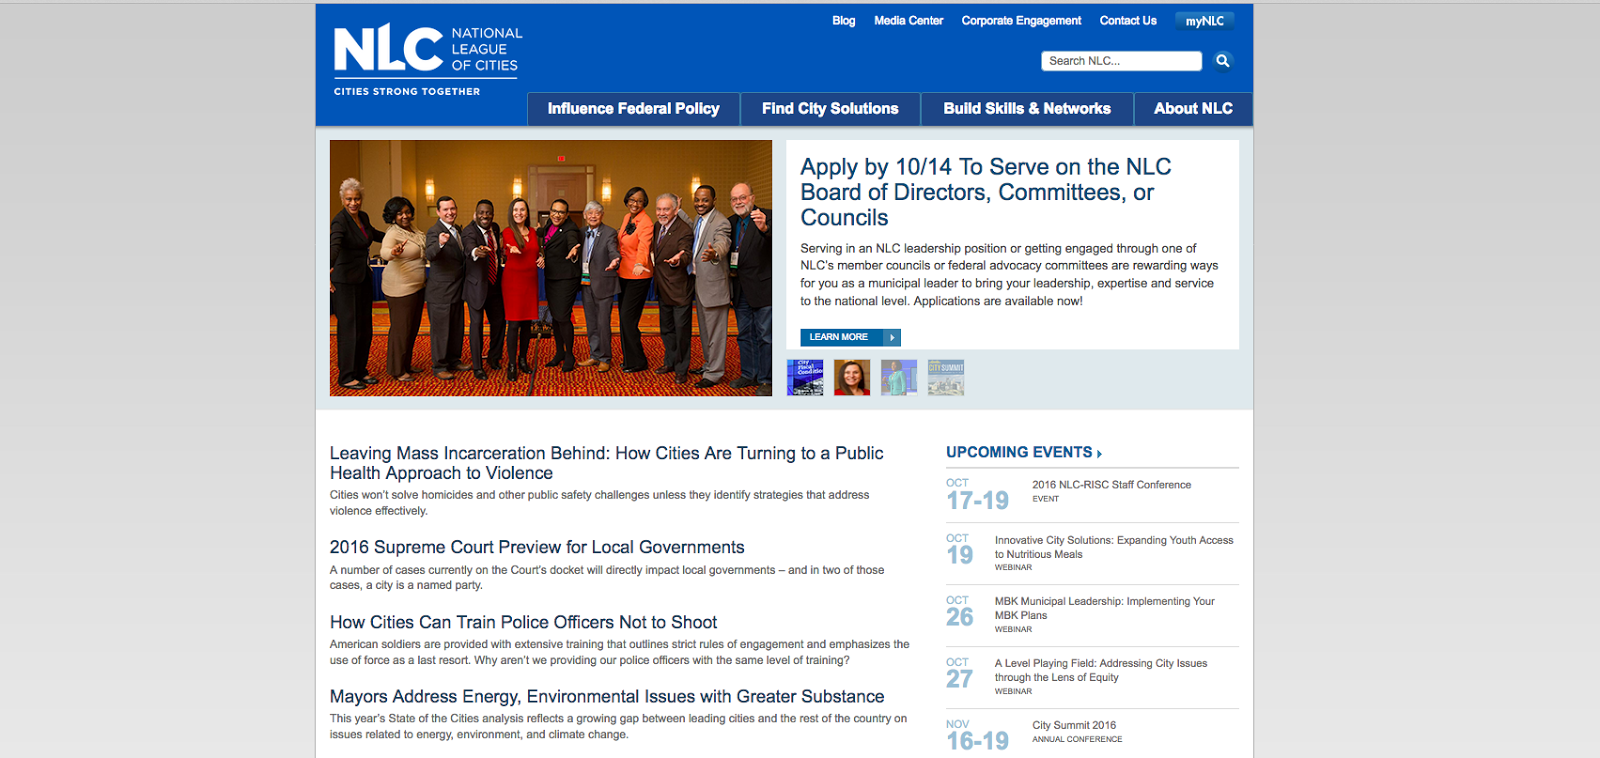Open the Build Skills & Networks menu
The width and height of the screenshot is (1600, 758).
(1027, 109)
